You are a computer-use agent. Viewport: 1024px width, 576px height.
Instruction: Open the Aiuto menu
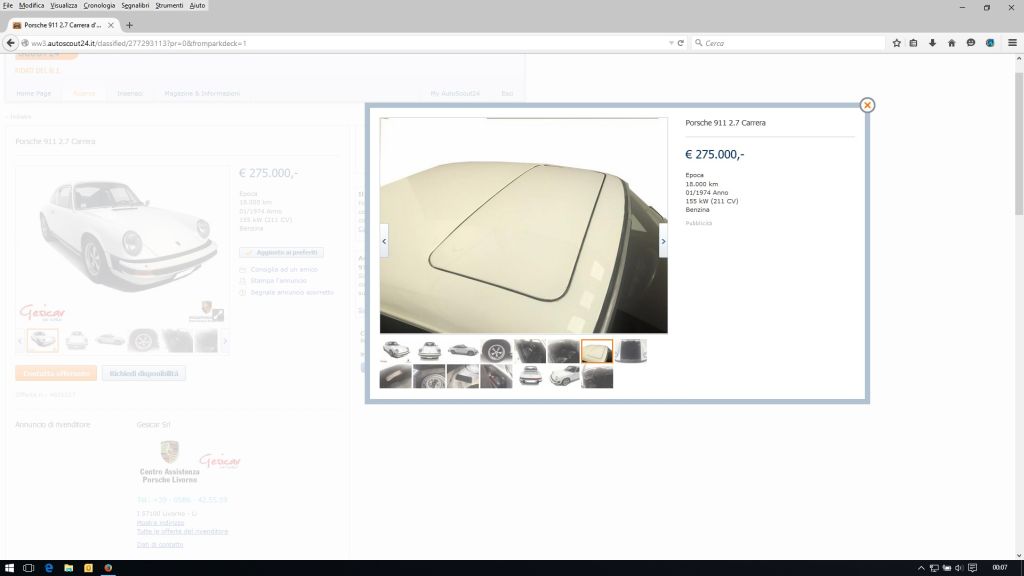click(197, 5)
